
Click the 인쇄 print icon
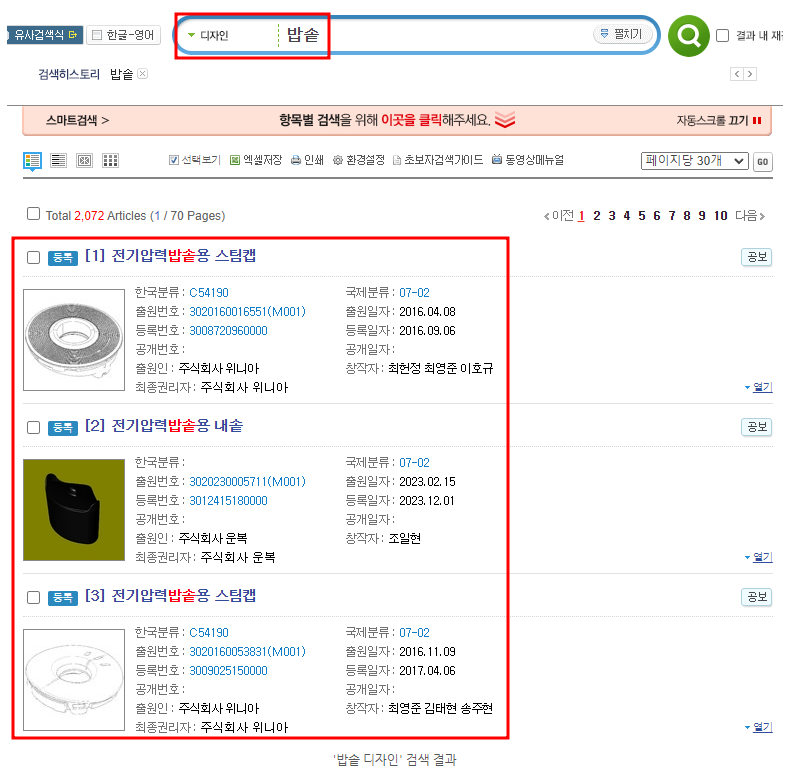(296, 160)
